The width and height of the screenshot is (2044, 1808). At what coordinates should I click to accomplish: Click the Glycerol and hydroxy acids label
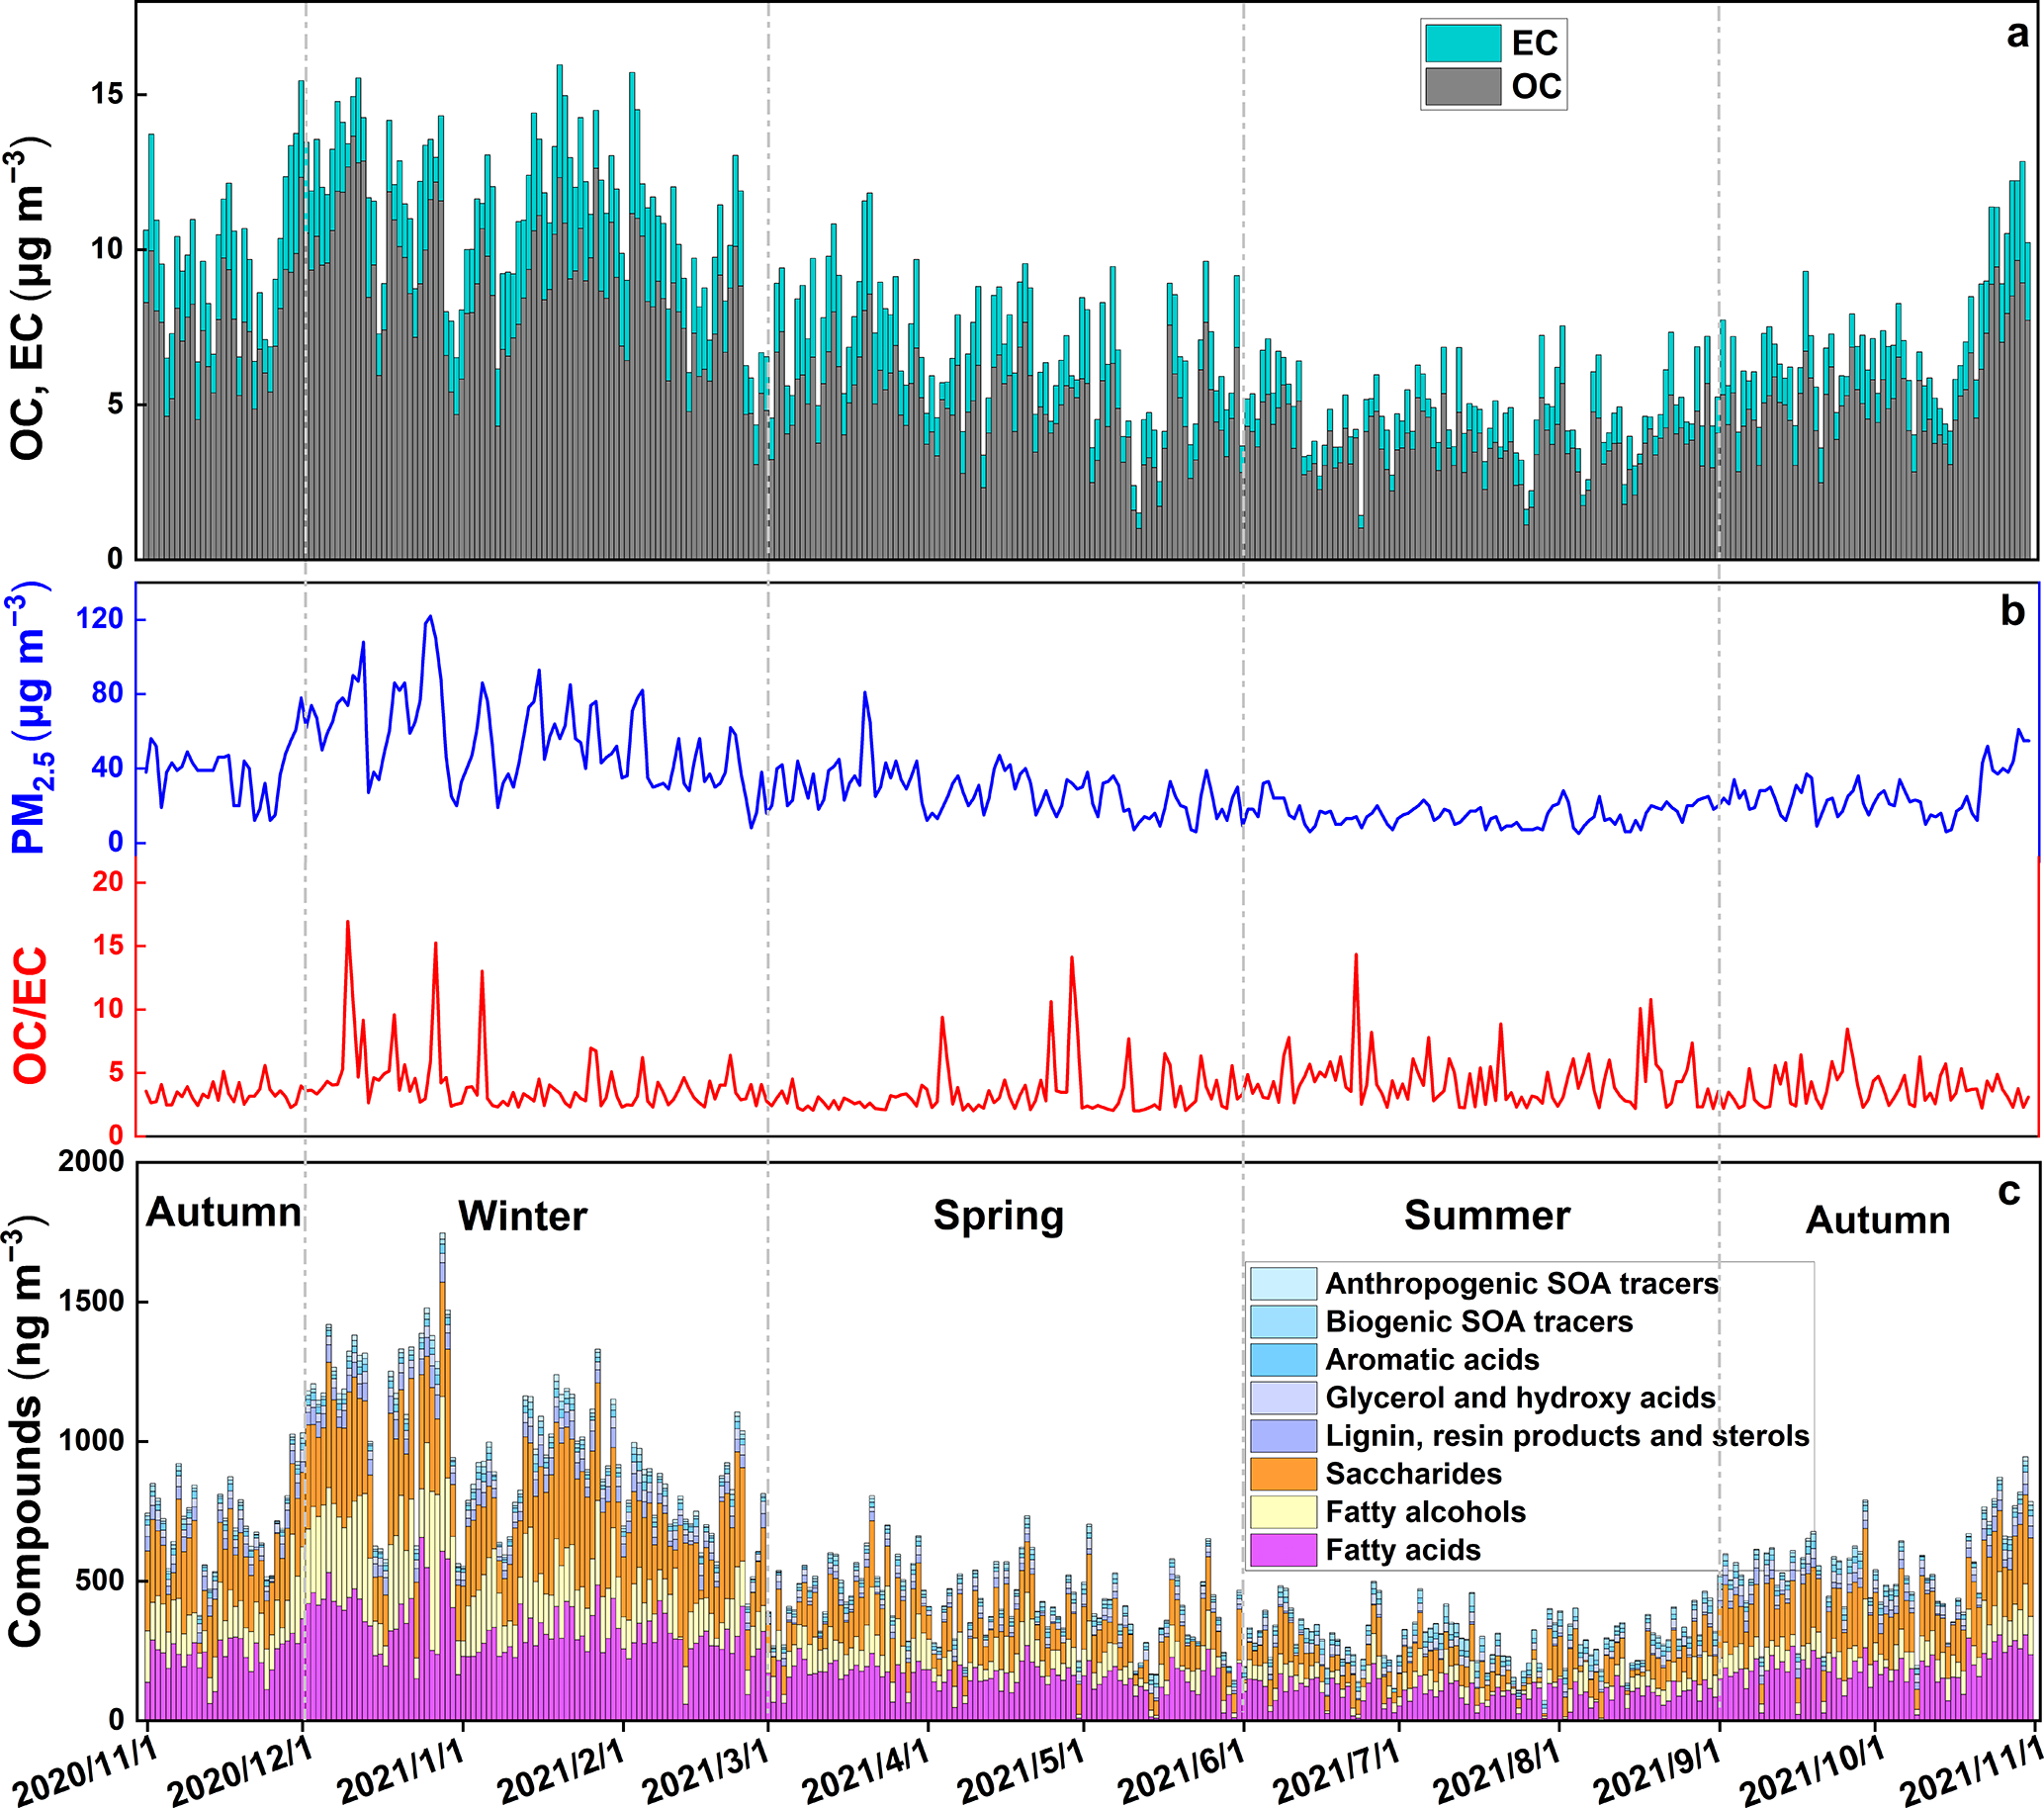[1520, 1398]
